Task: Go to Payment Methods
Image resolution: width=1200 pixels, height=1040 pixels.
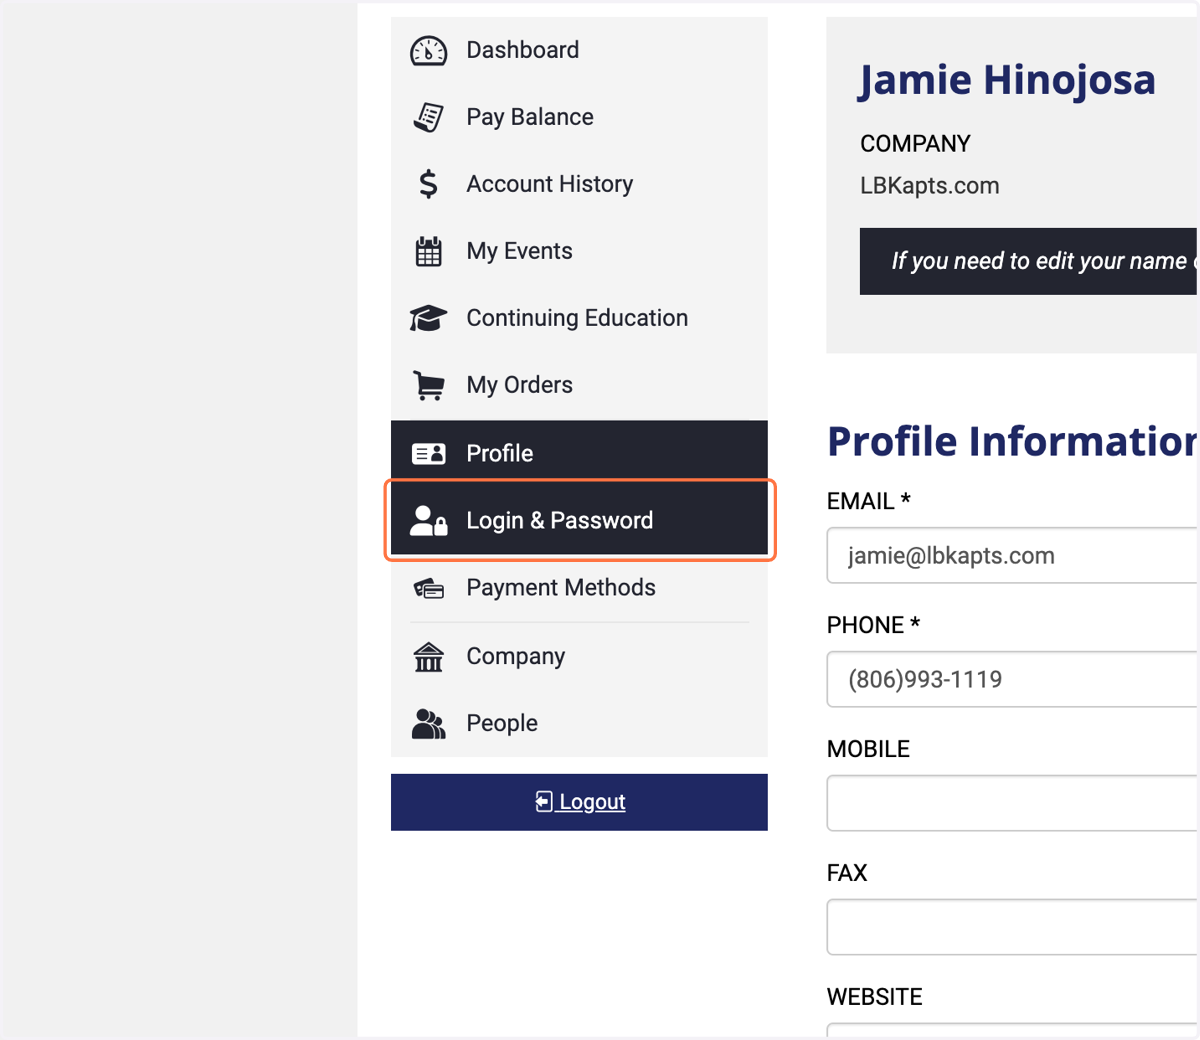Action: tap(579, 588)
